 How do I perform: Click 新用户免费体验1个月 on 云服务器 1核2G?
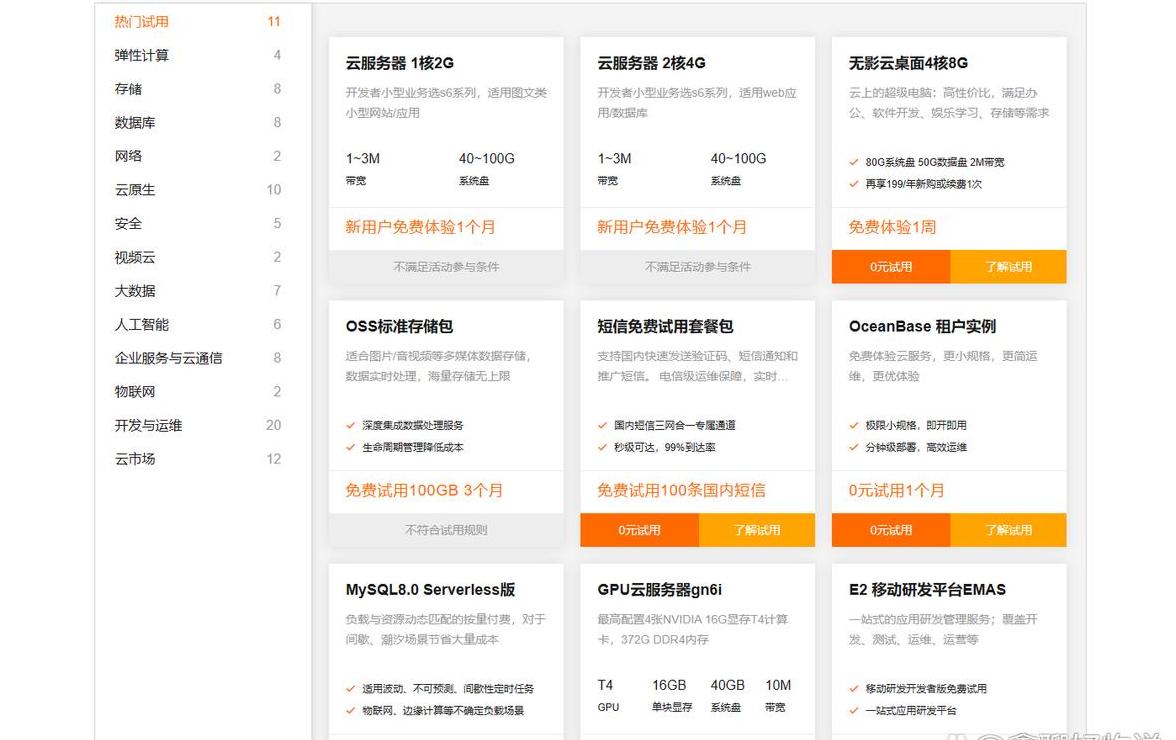[420, 227]
